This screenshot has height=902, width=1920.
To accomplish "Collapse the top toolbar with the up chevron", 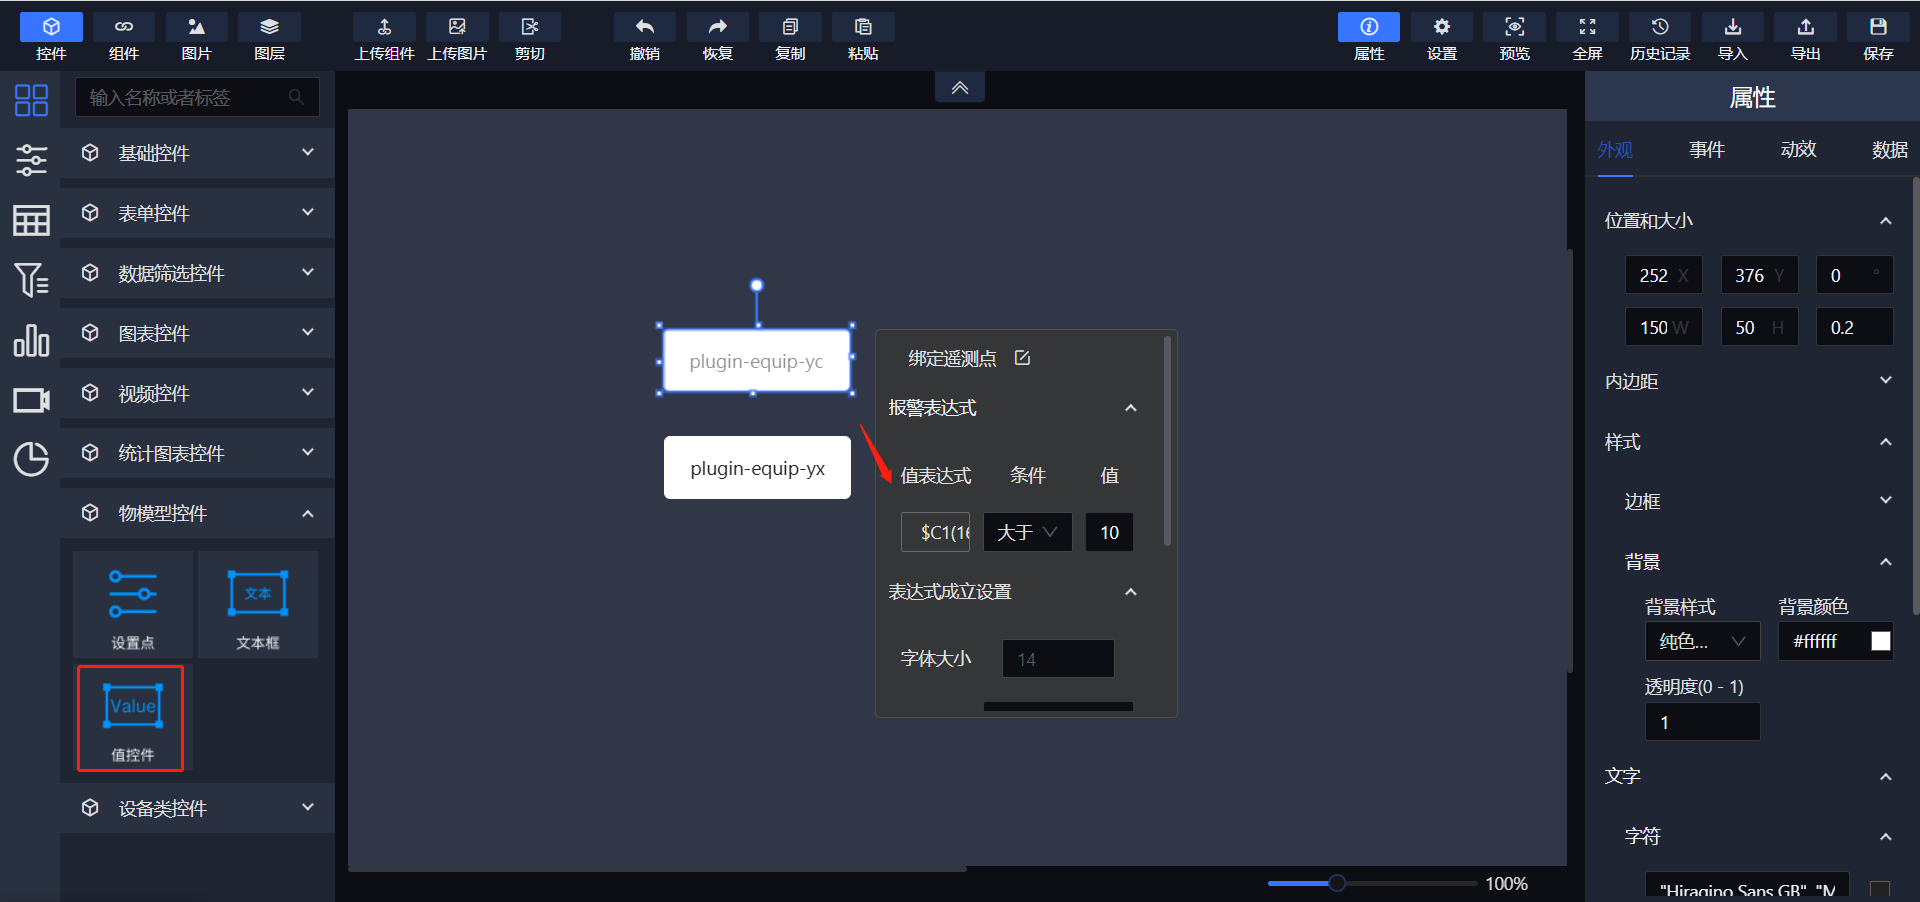I will (x=960, y=88).
